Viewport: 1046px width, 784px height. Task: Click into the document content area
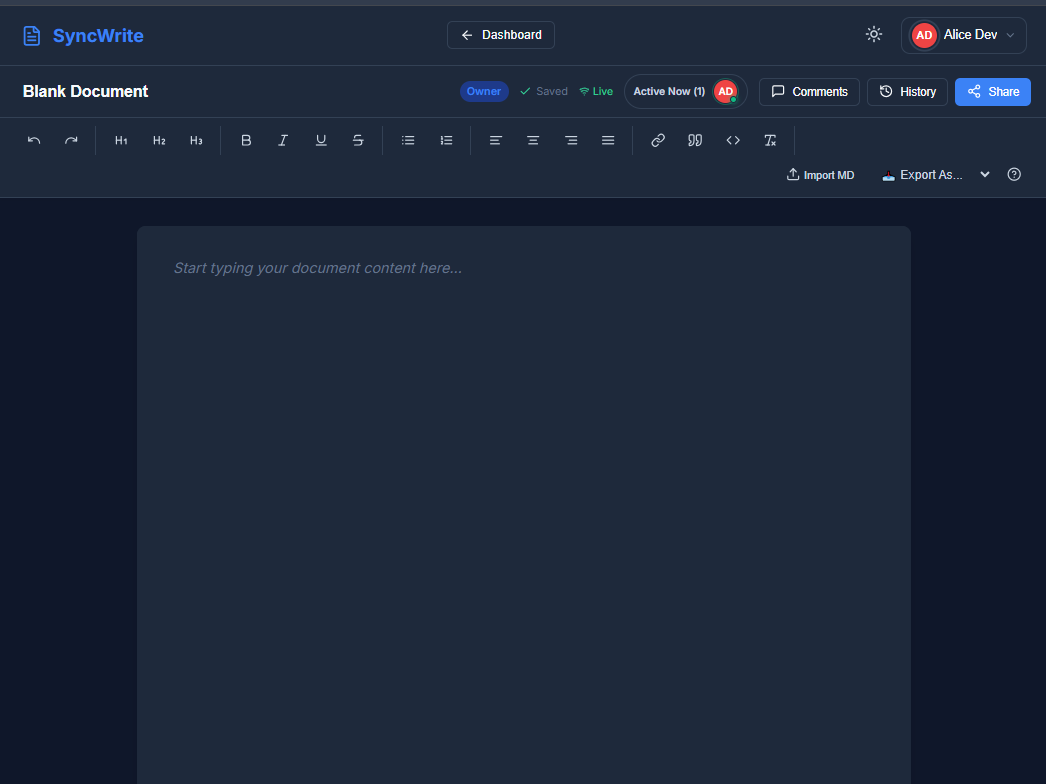pos(524,507)
